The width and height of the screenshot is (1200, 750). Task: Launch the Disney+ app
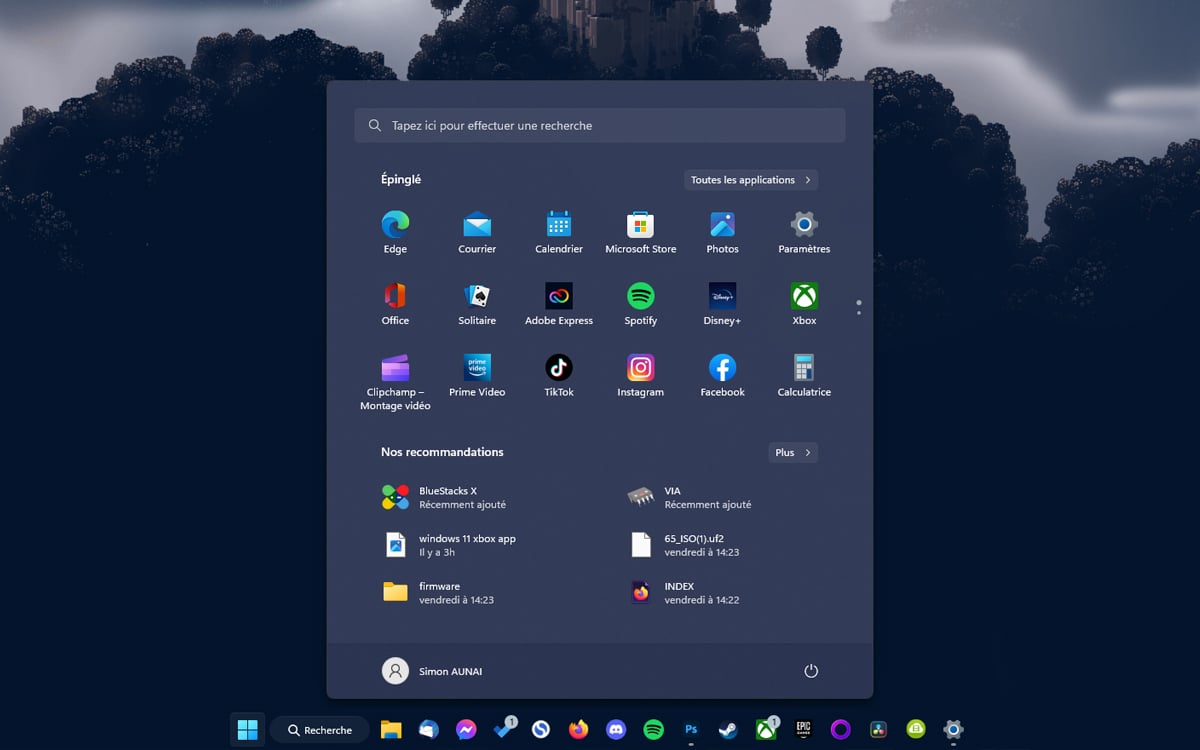[723, 304]
